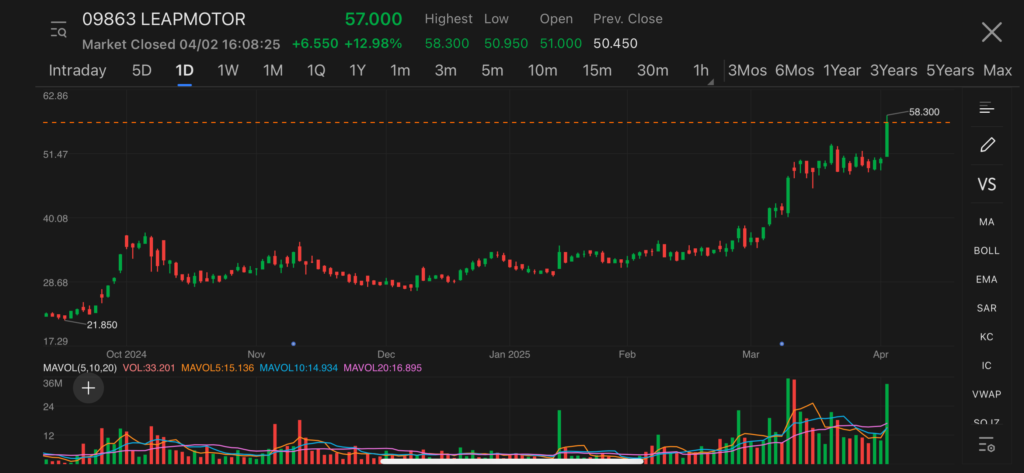
Task: Add indicator with the plus button
Action: (88, 389)
